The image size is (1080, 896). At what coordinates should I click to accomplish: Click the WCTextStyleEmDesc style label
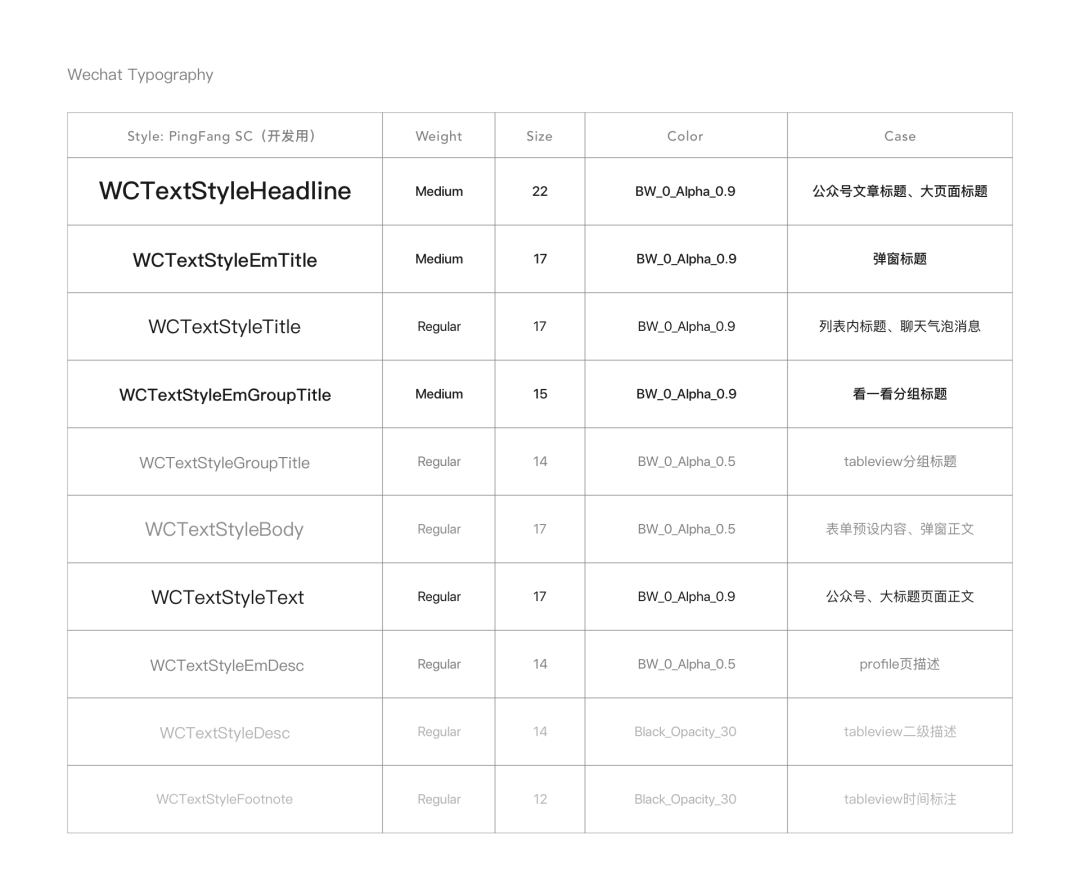(227, 665)
